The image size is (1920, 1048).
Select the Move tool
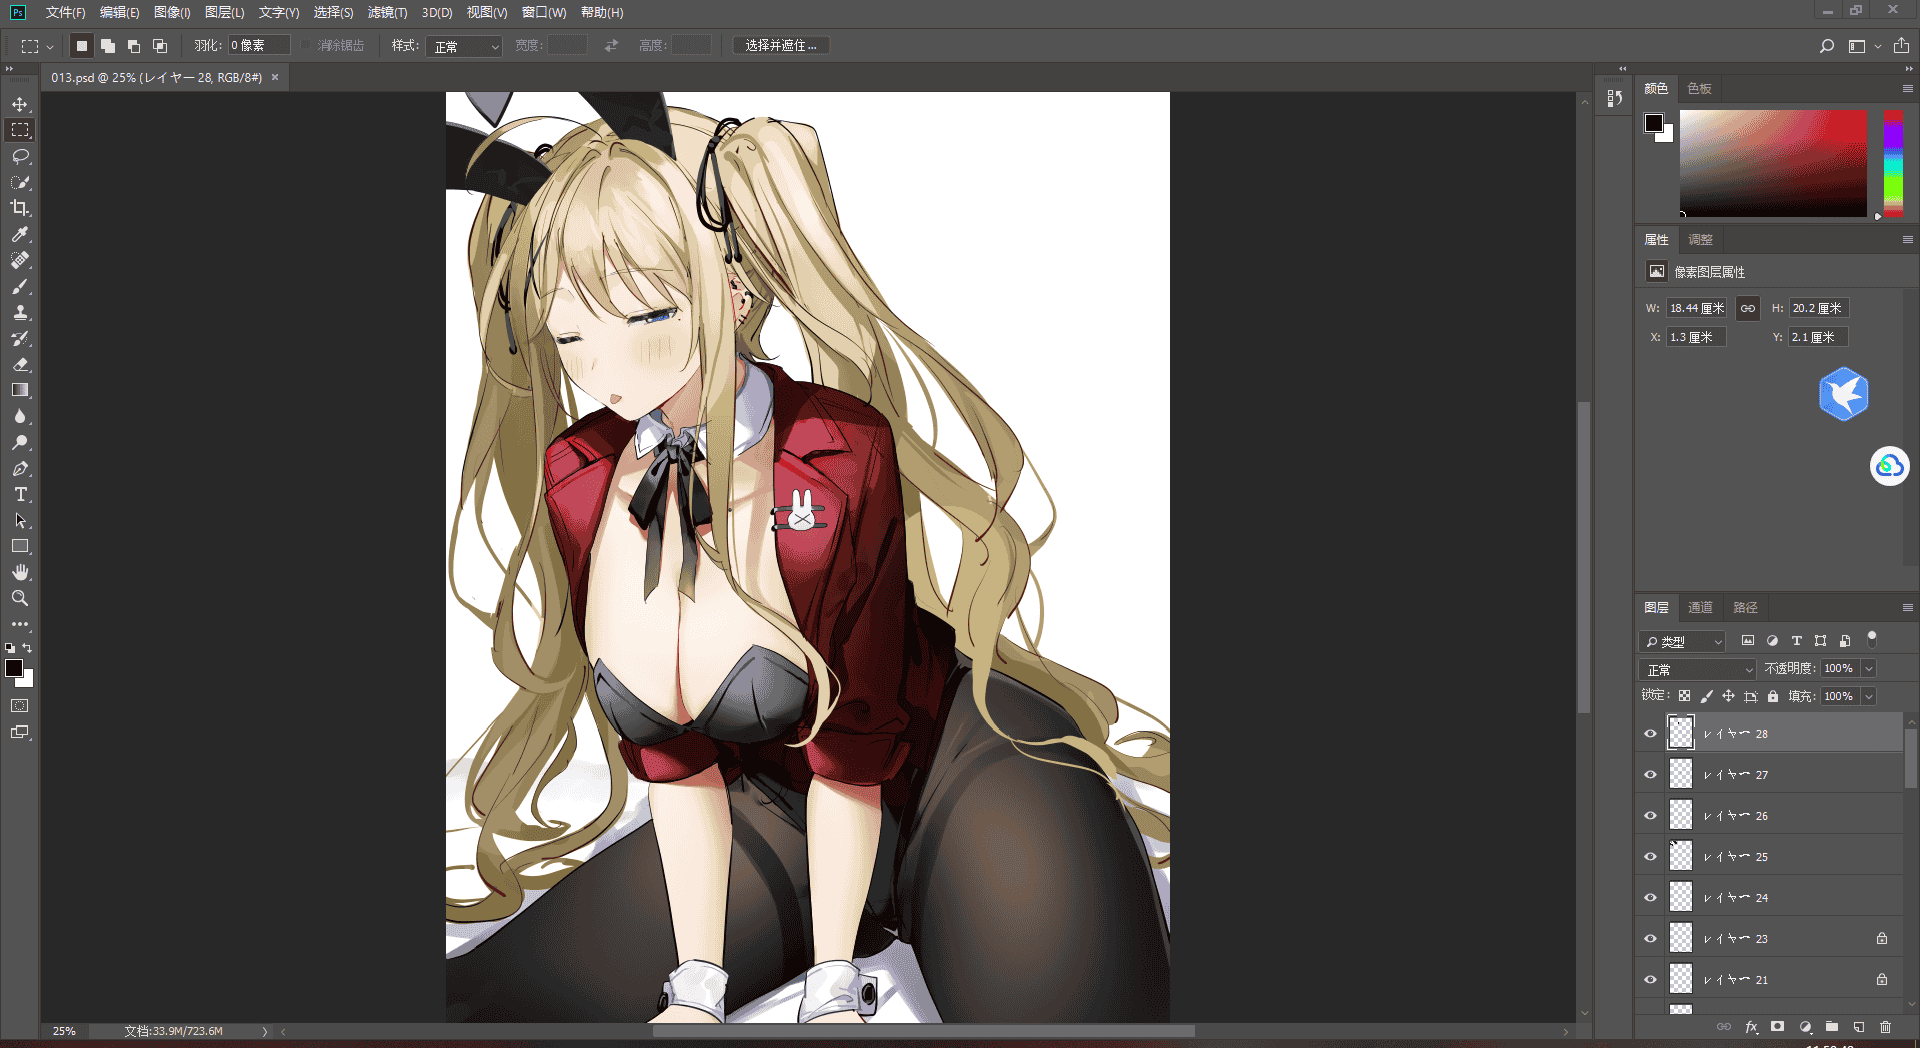pos(20,104)
